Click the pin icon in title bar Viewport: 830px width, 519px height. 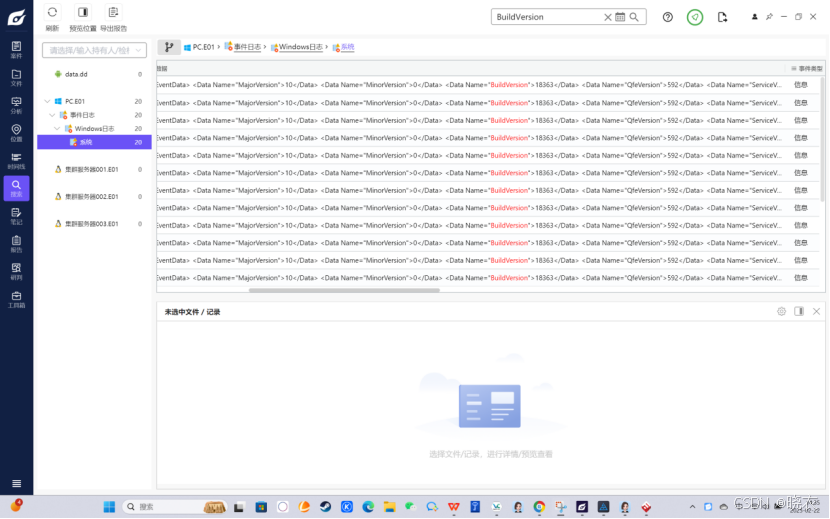pos(769,17)
